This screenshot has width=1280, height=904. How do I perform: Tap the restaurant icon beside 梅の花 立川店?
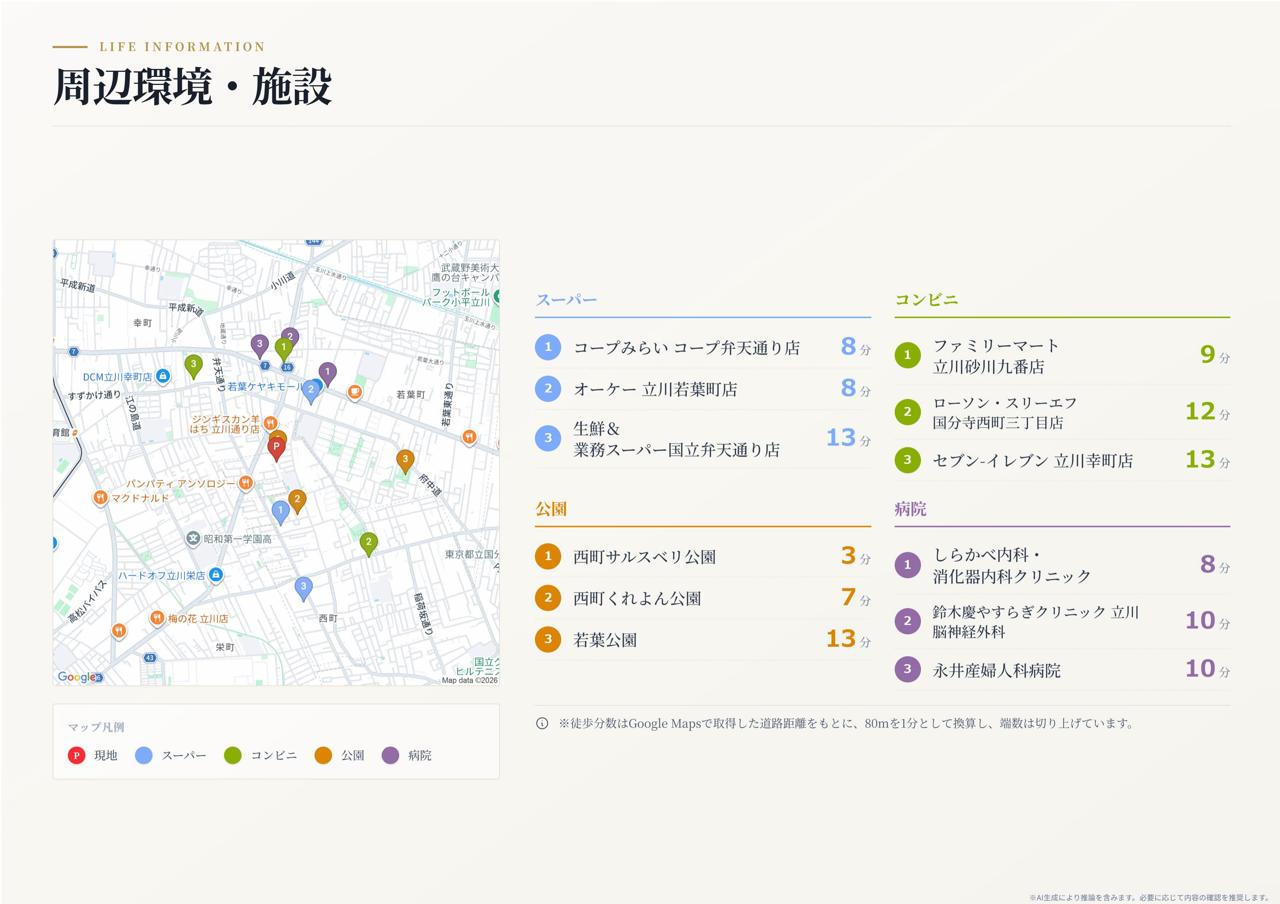tap(157, 618)
